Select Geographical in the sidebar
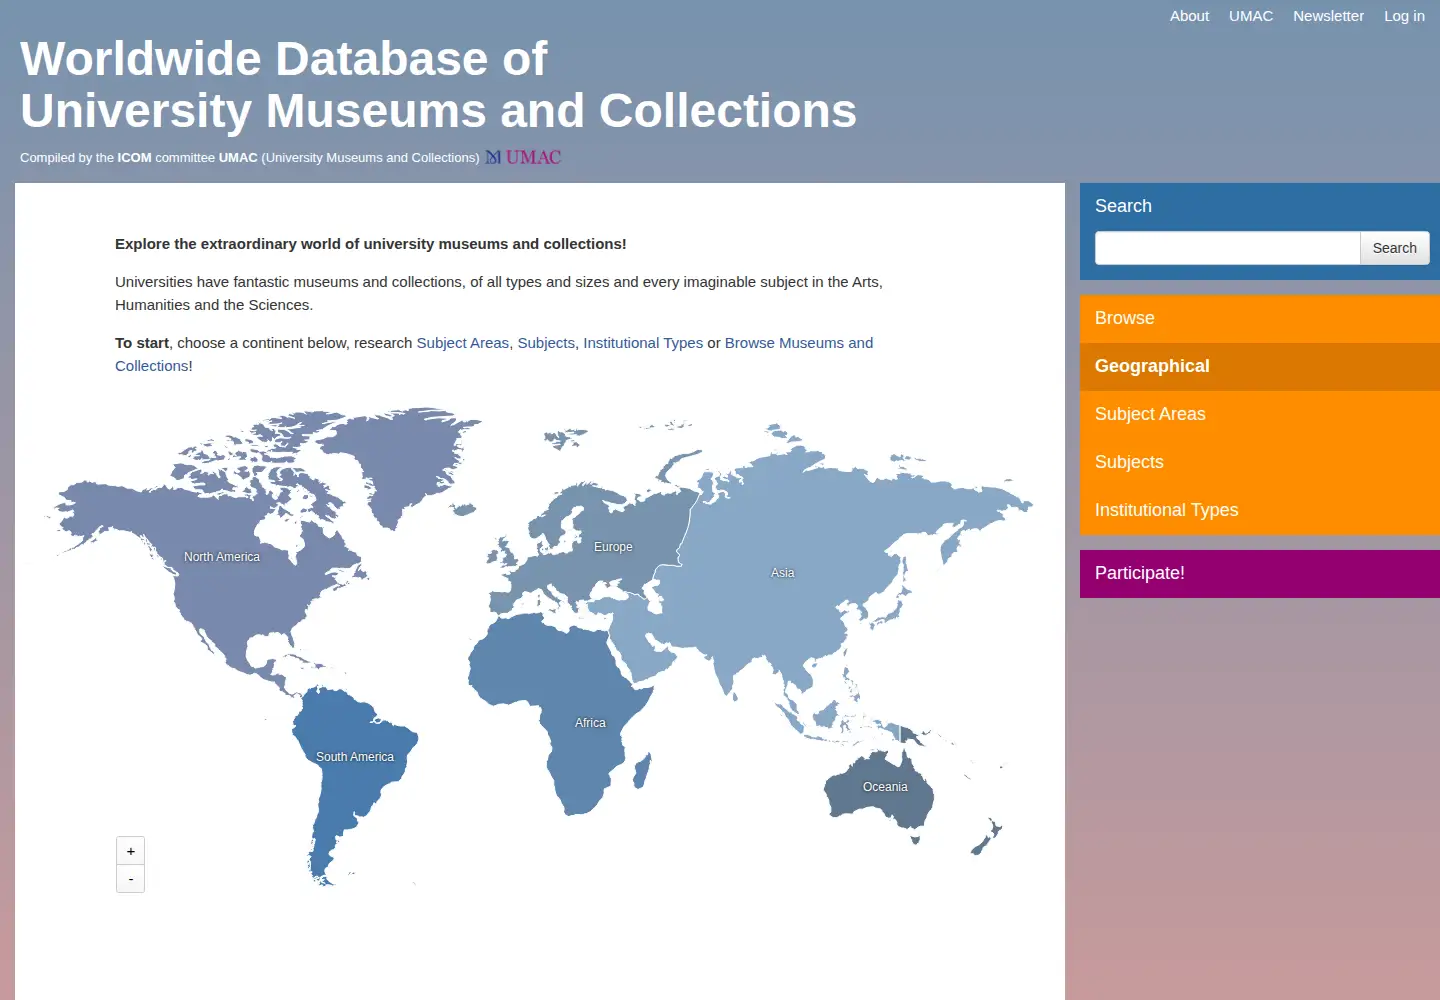 click(1260, 366)
